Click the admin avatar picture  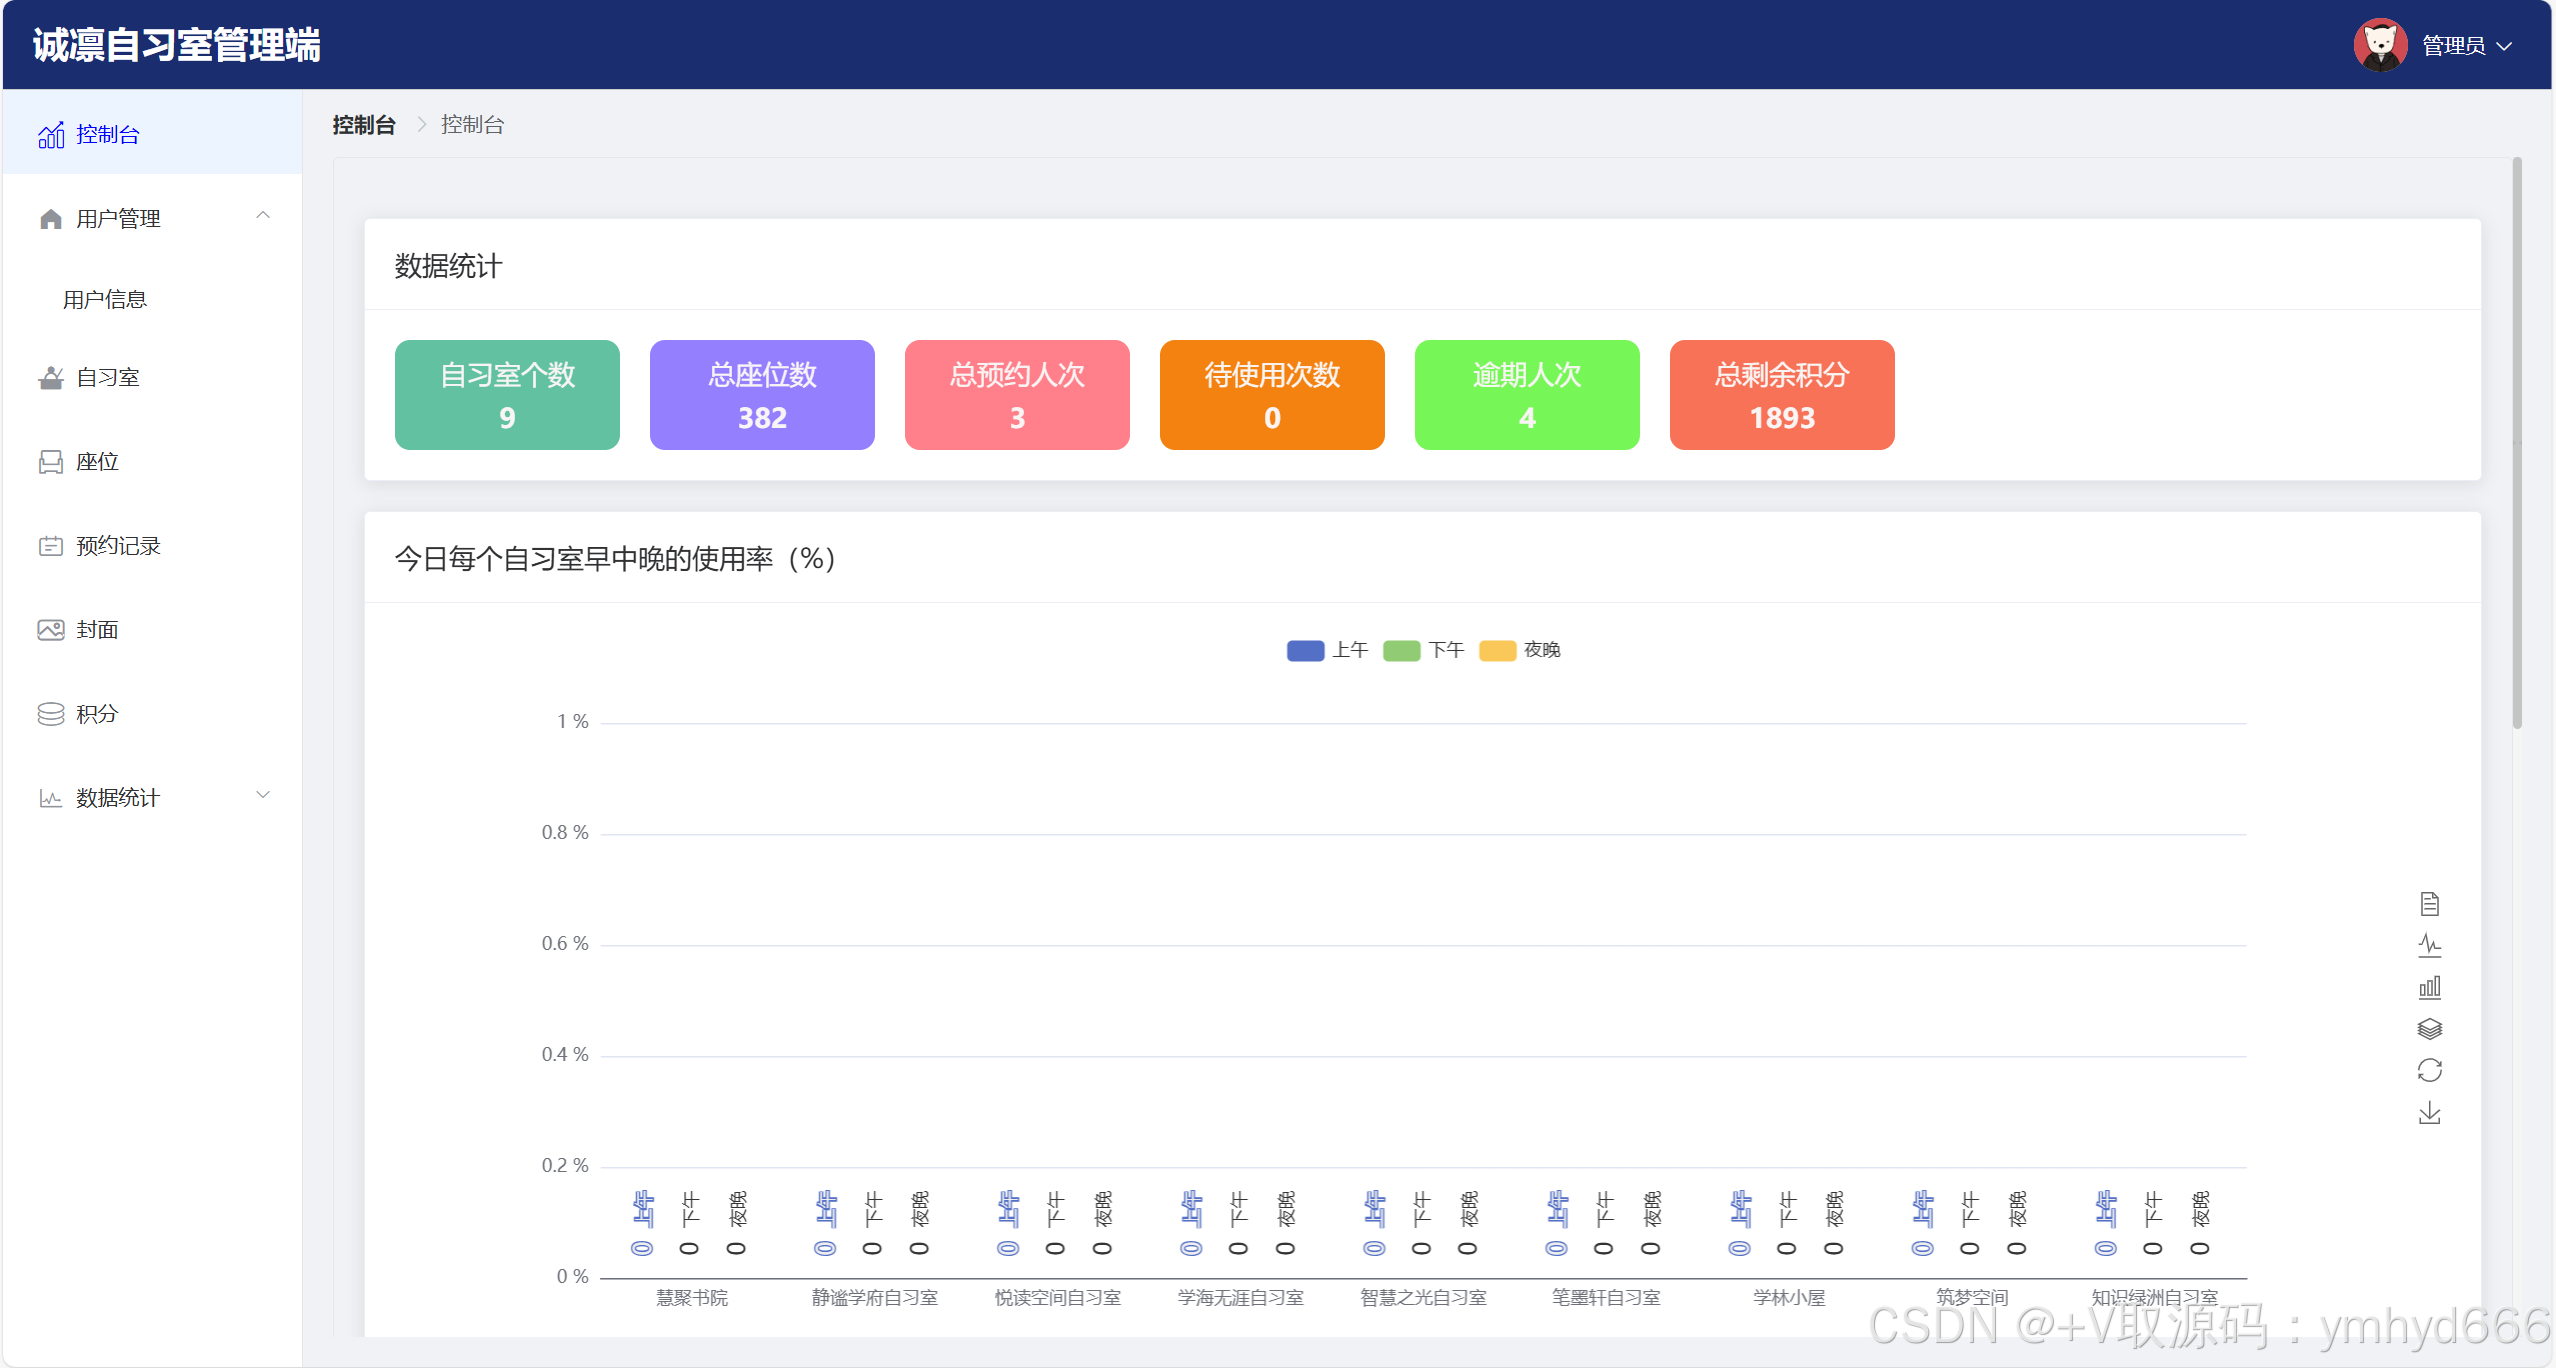pyautogui.click(x=2379, y=45)
